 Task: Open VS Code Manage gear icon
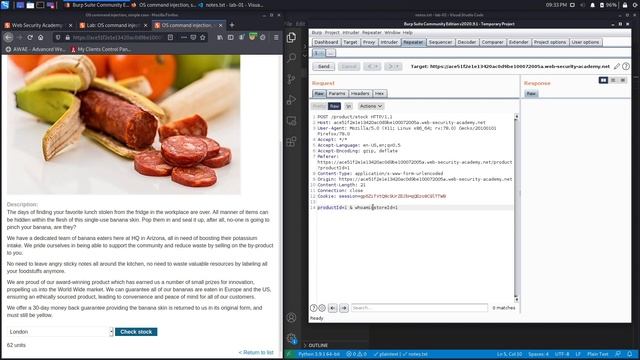[x=291, y=338]
